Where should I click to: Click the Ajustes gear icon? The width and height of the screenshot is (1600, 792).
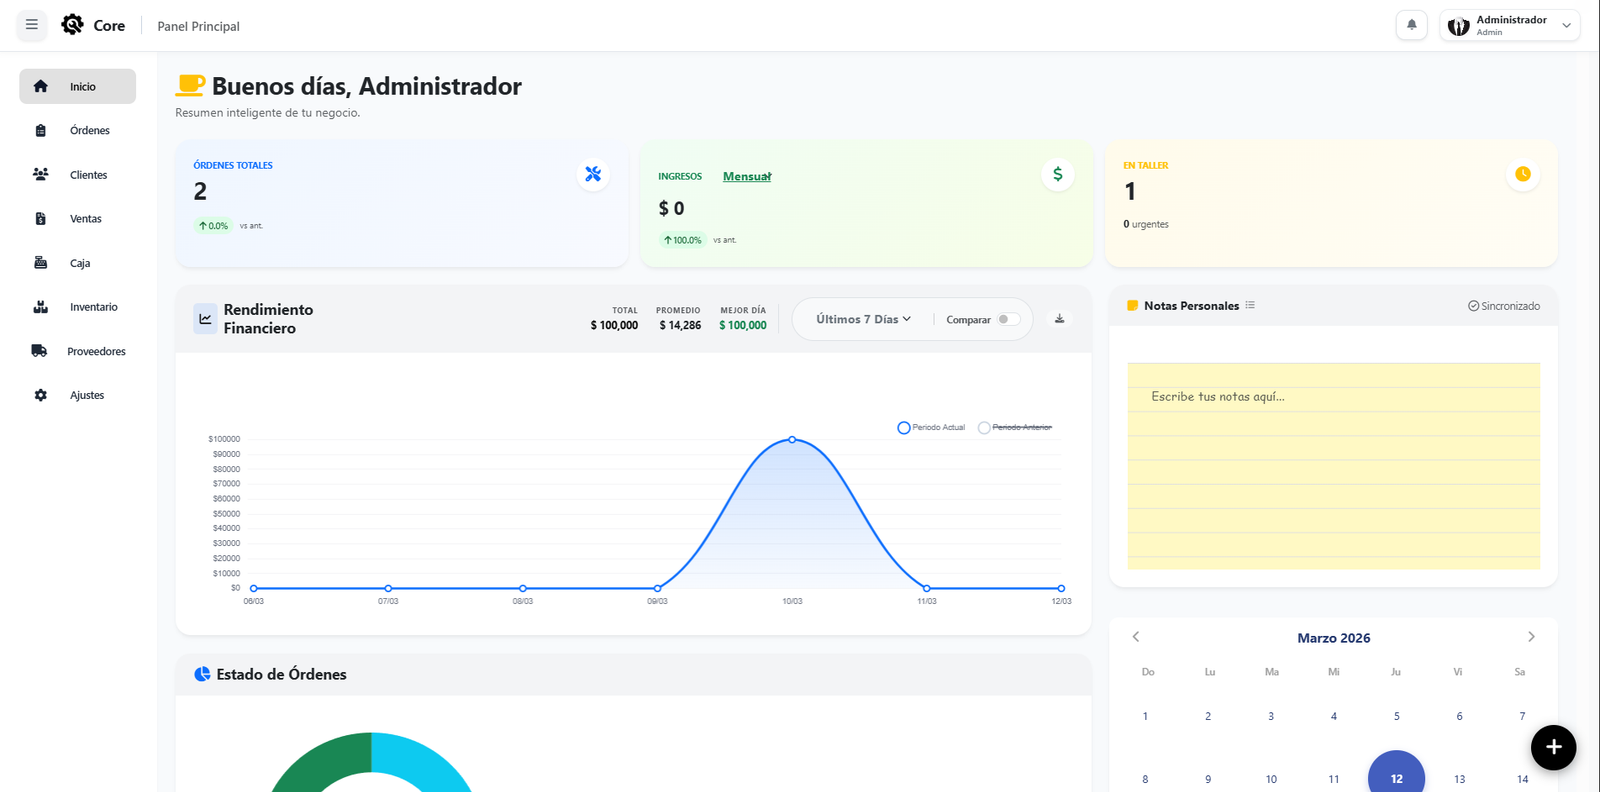click(x=41, y=395)
